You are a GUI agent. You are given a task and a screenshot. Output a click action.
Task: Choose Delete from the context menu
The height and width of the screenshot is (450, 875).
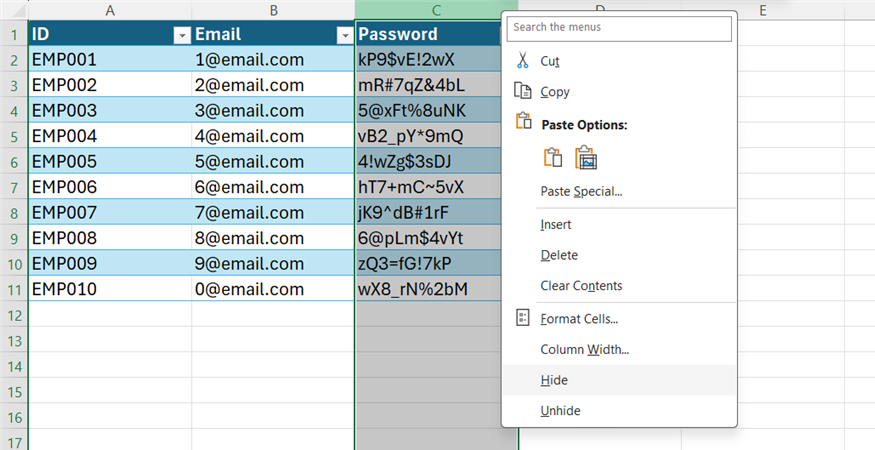pyautogui.click(x=619, y=255)
